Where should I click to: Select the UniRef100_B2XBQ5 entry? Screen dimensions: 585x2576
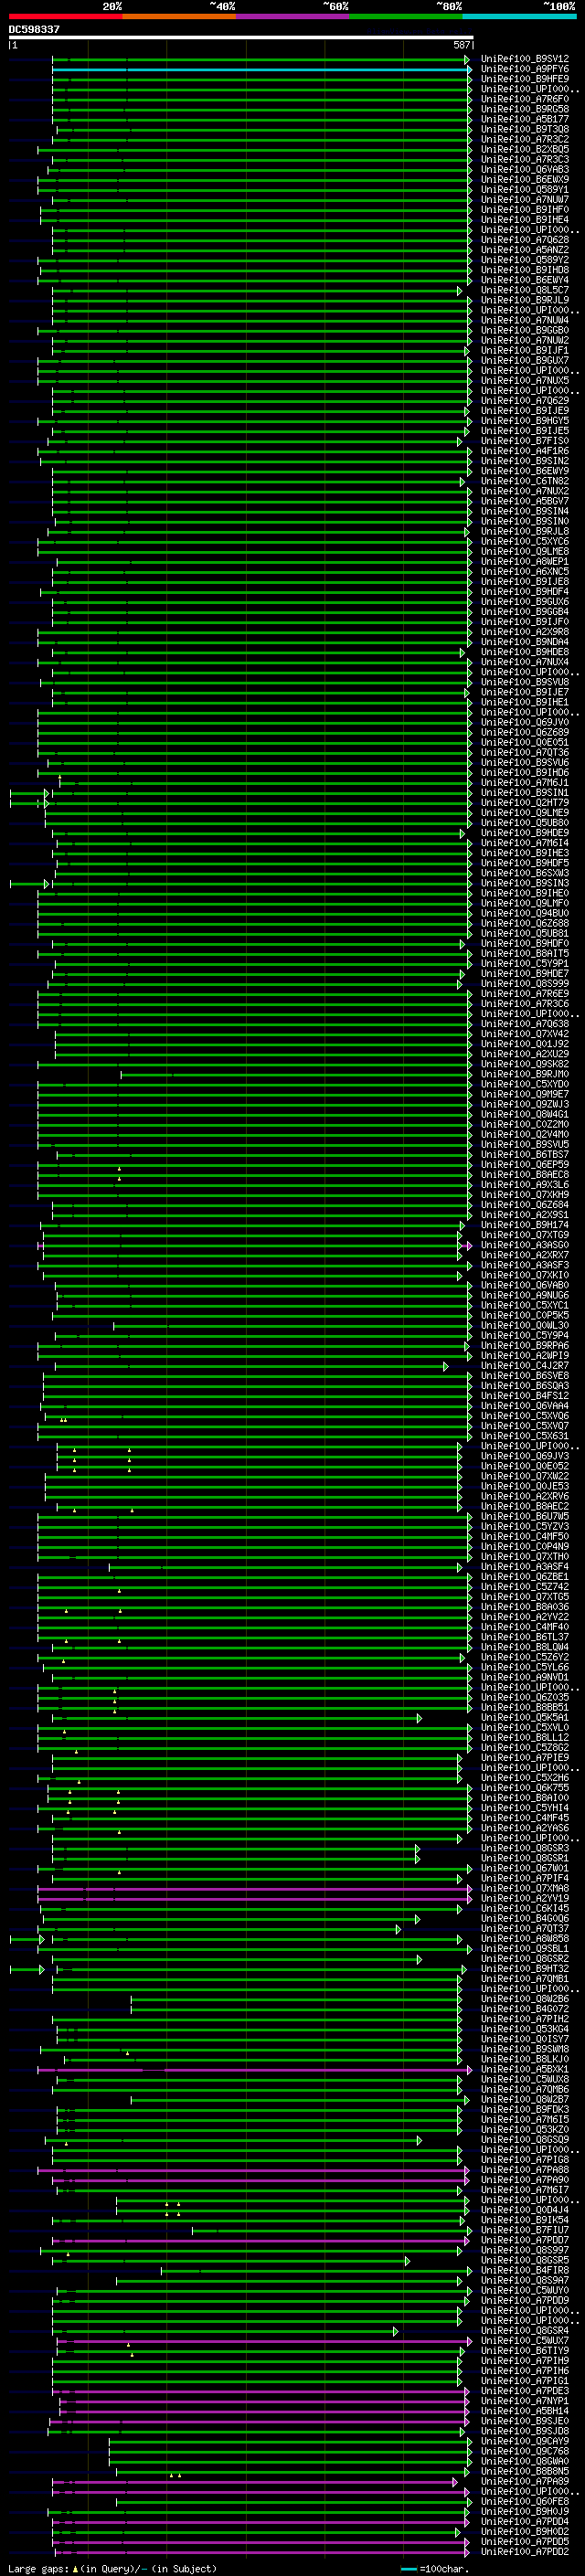click(x=525, y=149)
